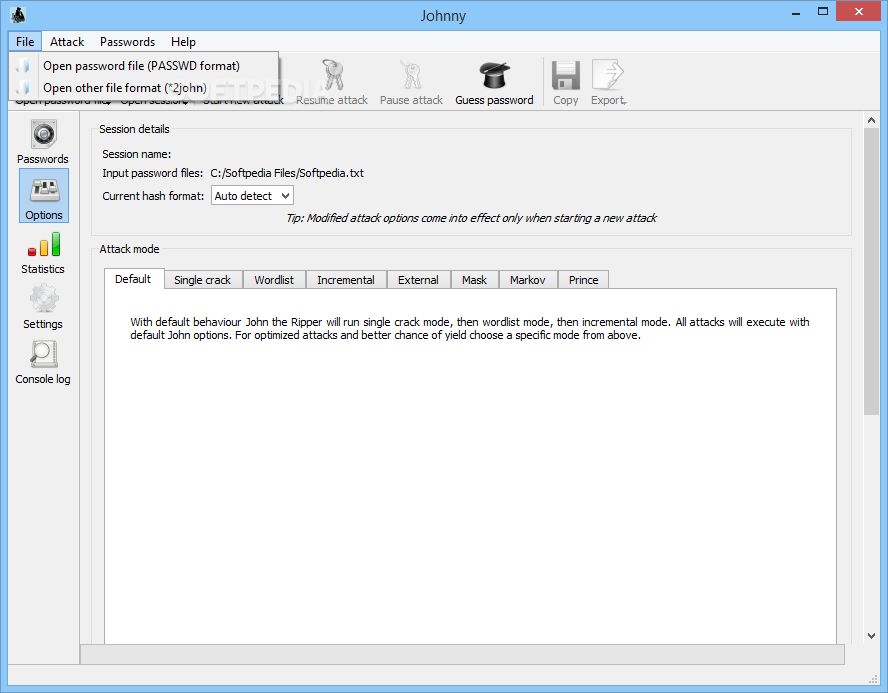
Task: Expand the Current hash format dropdown
Action: pyautogui.click(x=253, y=196)
